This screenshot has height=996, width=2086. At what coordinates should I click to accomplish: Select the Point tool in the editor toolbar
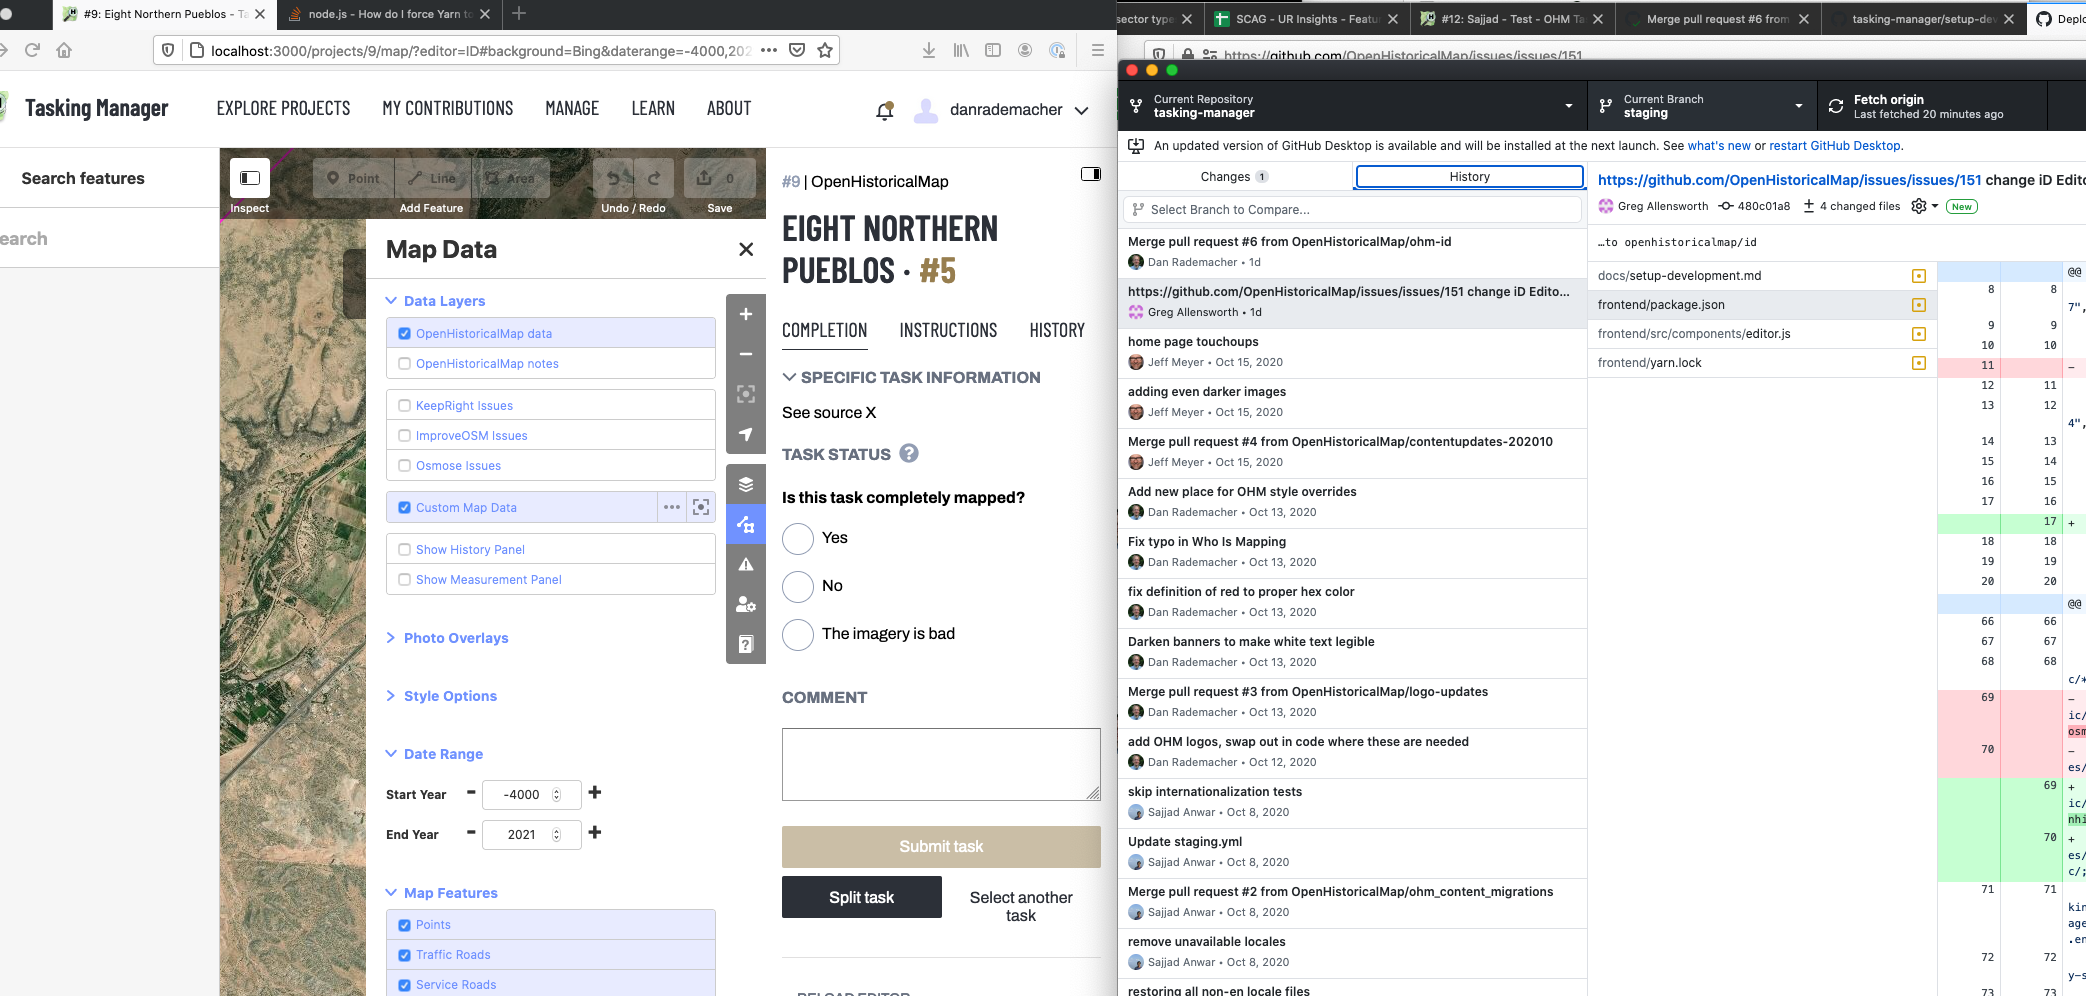point(353,177)
